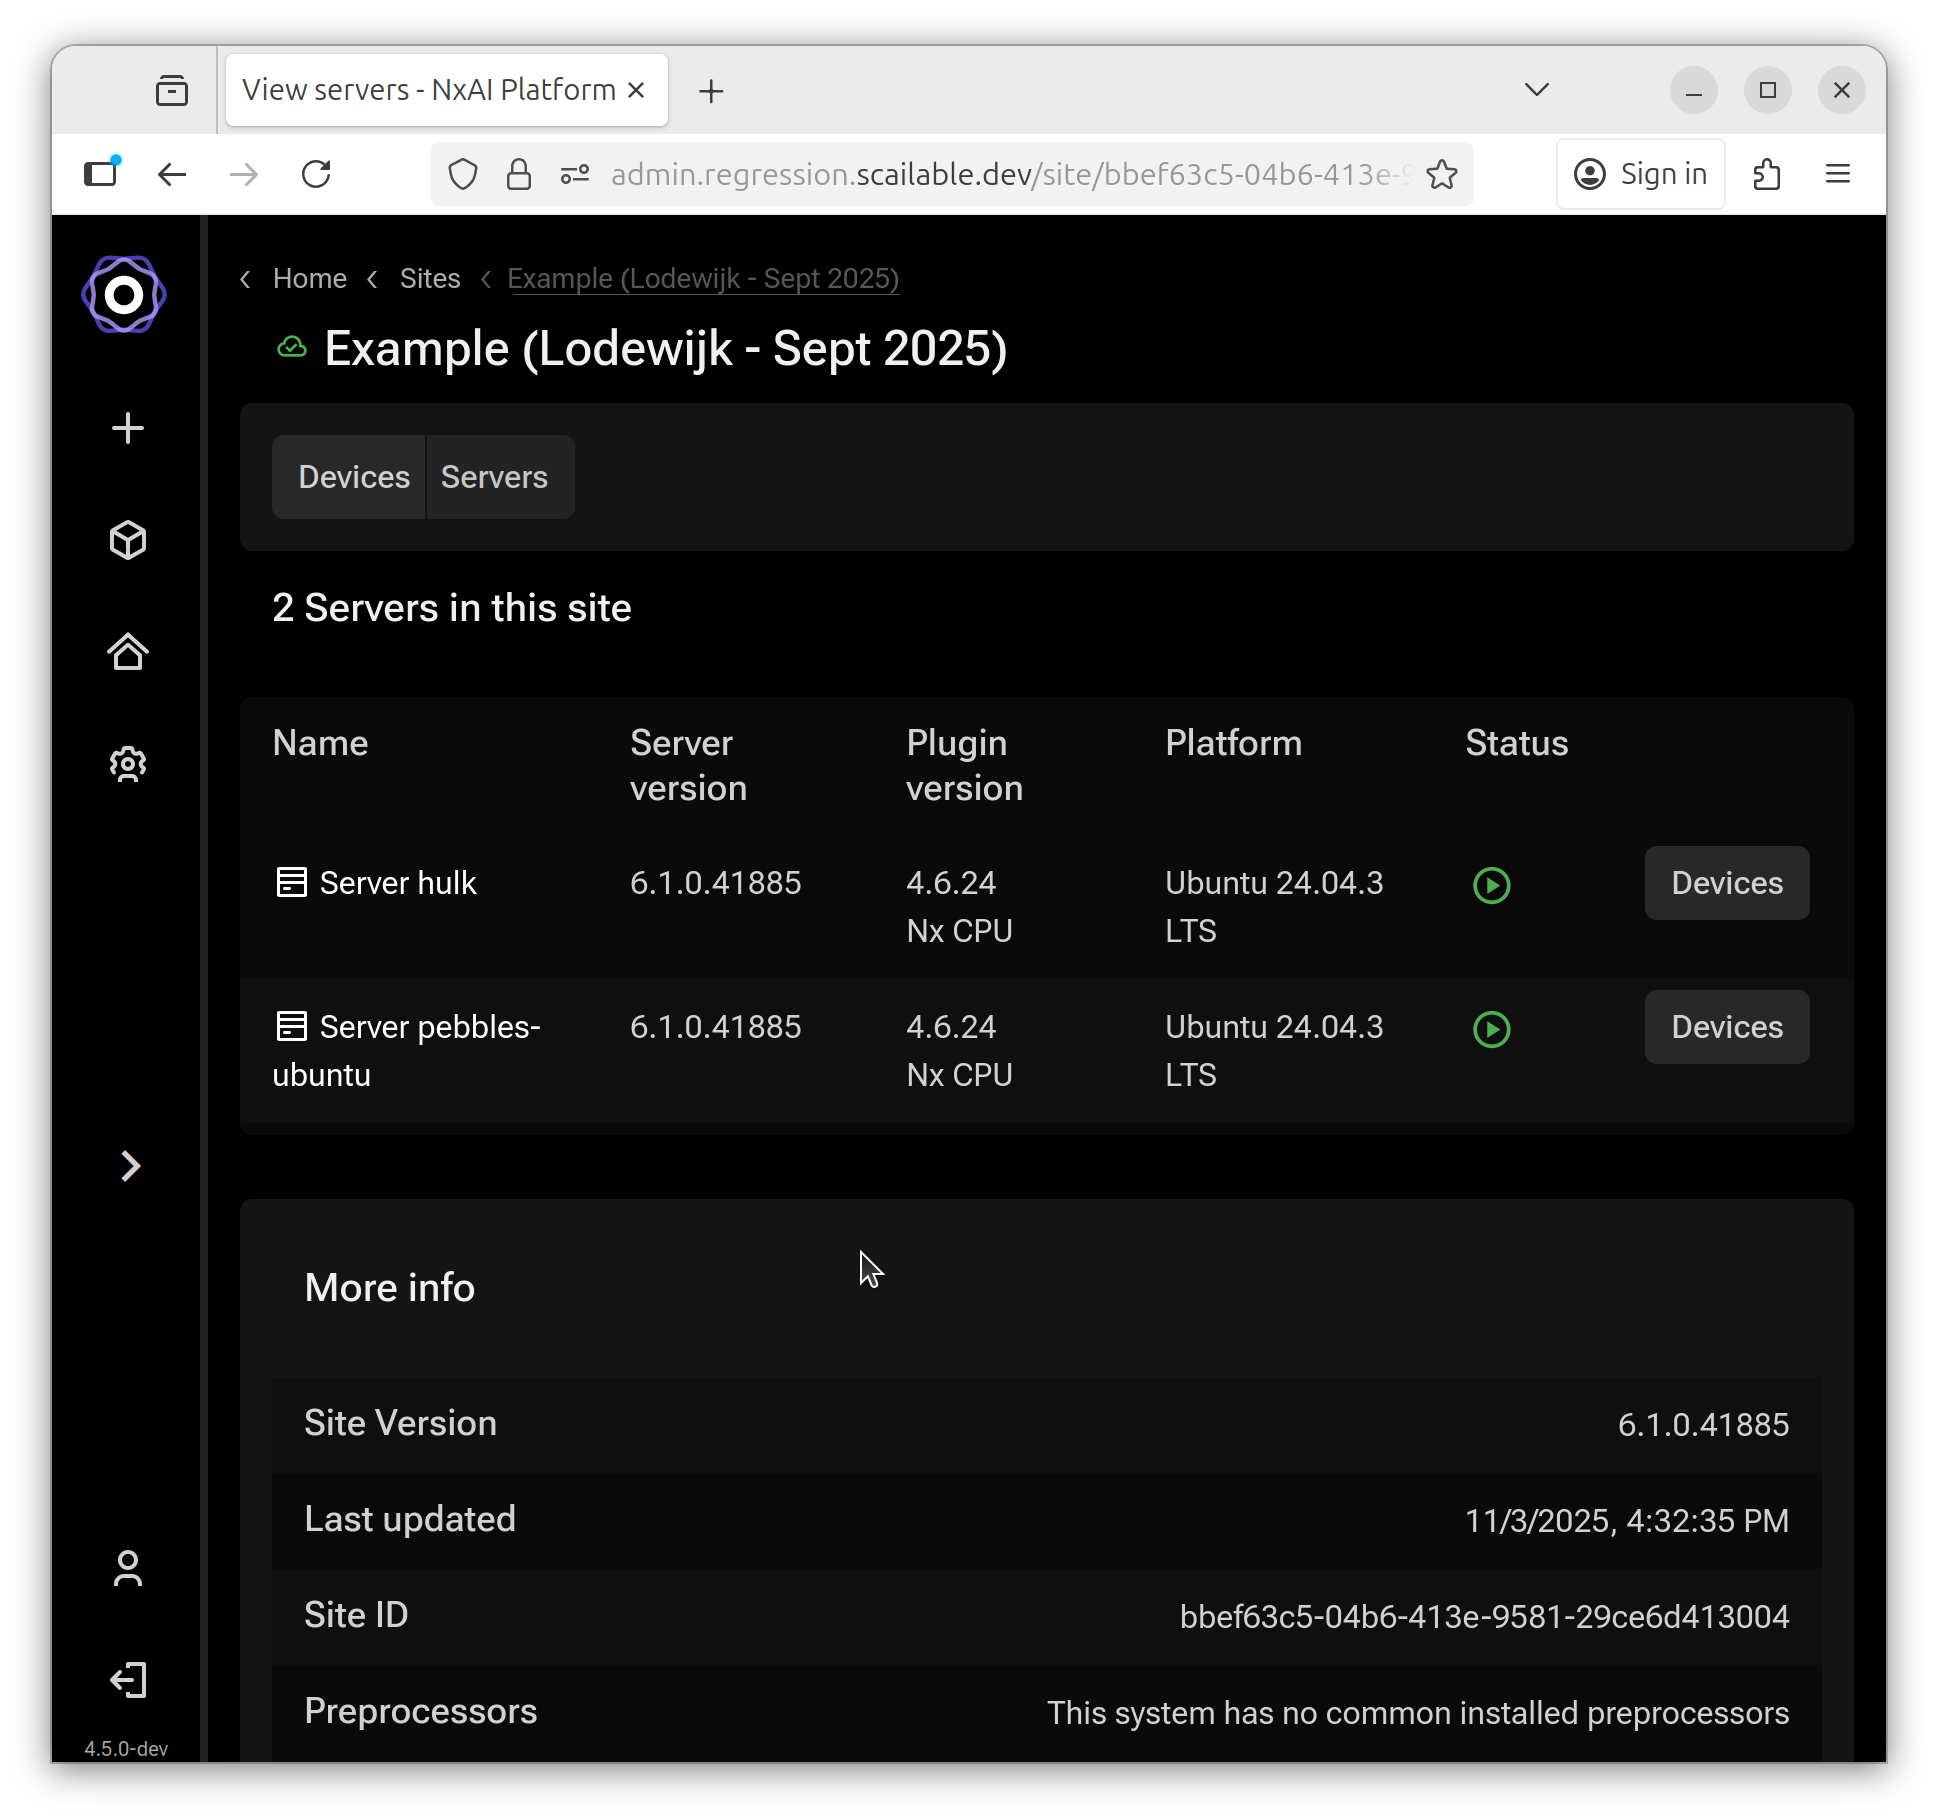Switch to the Devices tab
Image resolution: width=1938 pixels, height=1820 pixels.
point(354,477)
